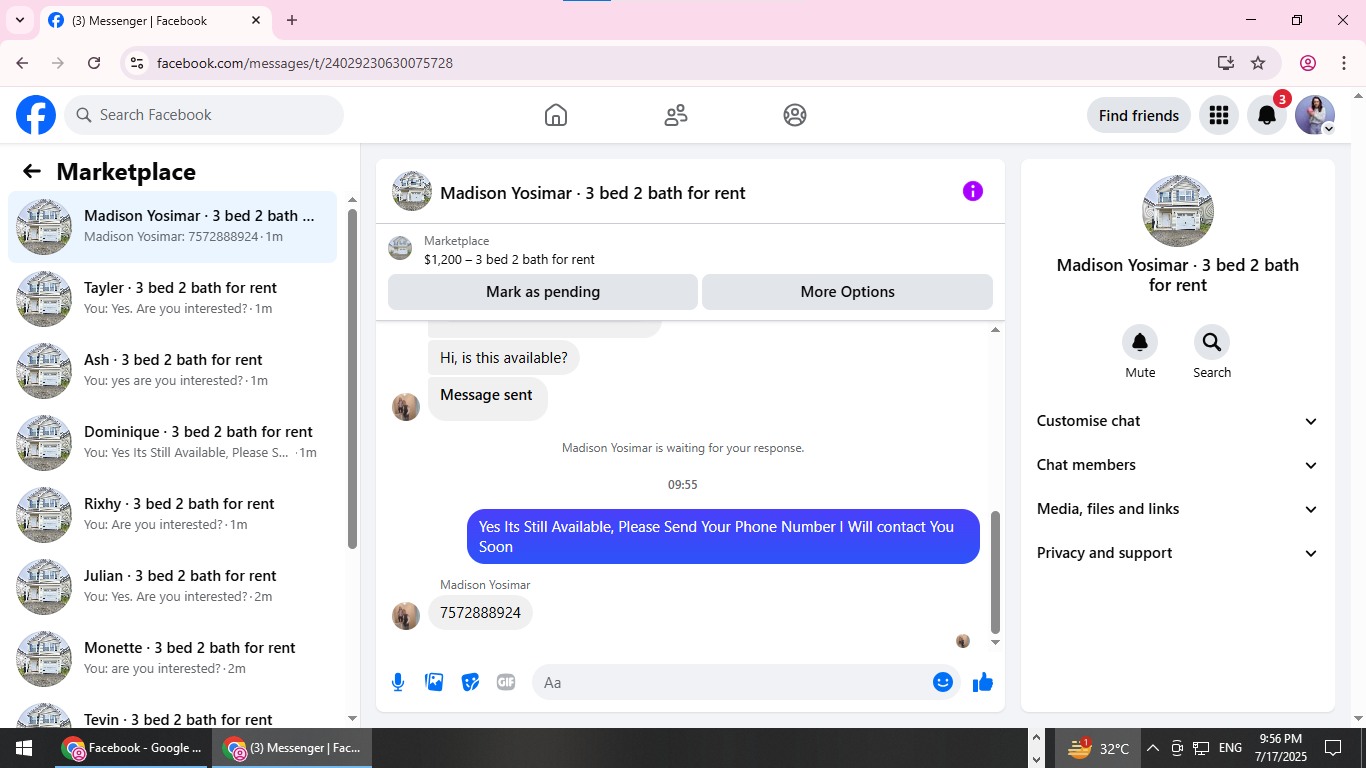Install app icon in the address bar
Image resolution: width=1366 pixels, height=768 pixels.
pyautogui.click(x=1226, y=63)
